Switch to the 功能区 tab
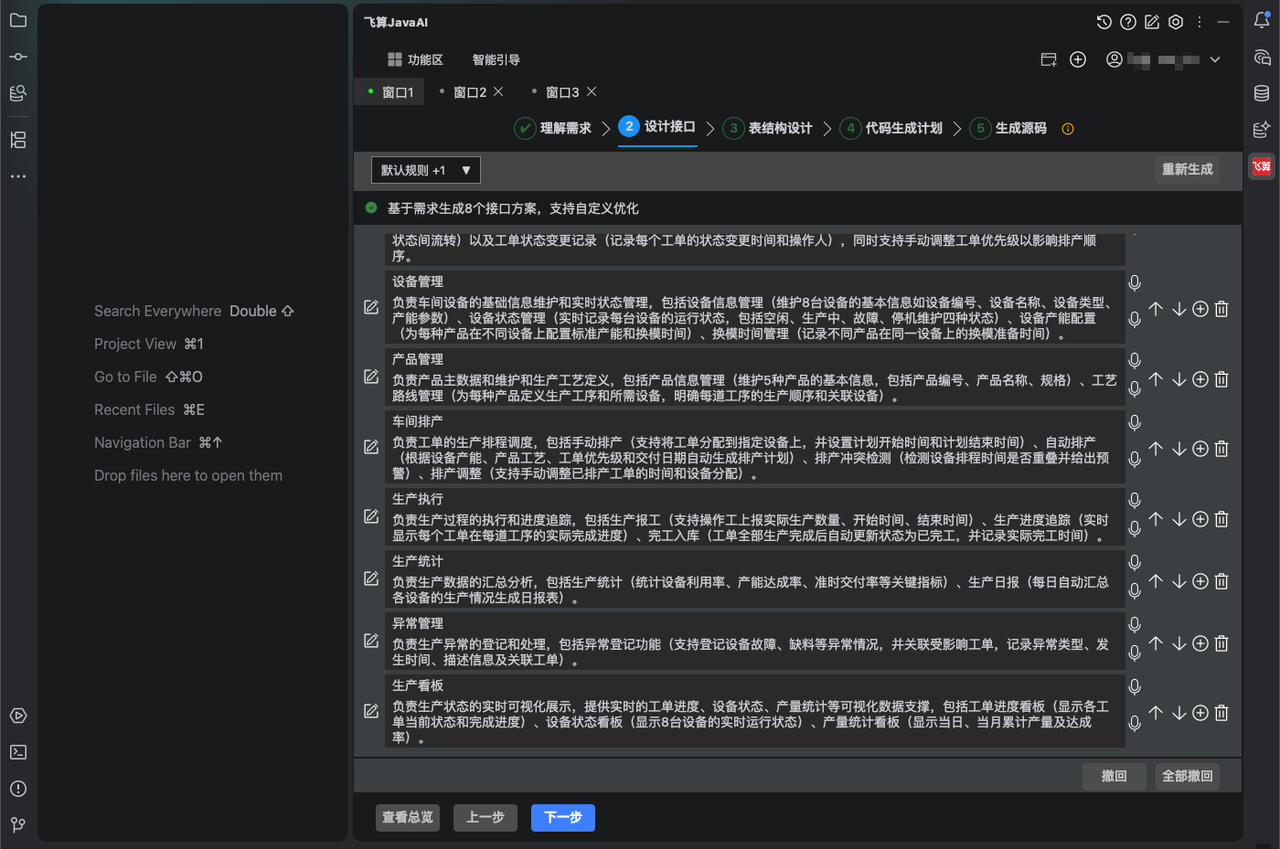The image size is (1280, 849). tap(415, 60)
